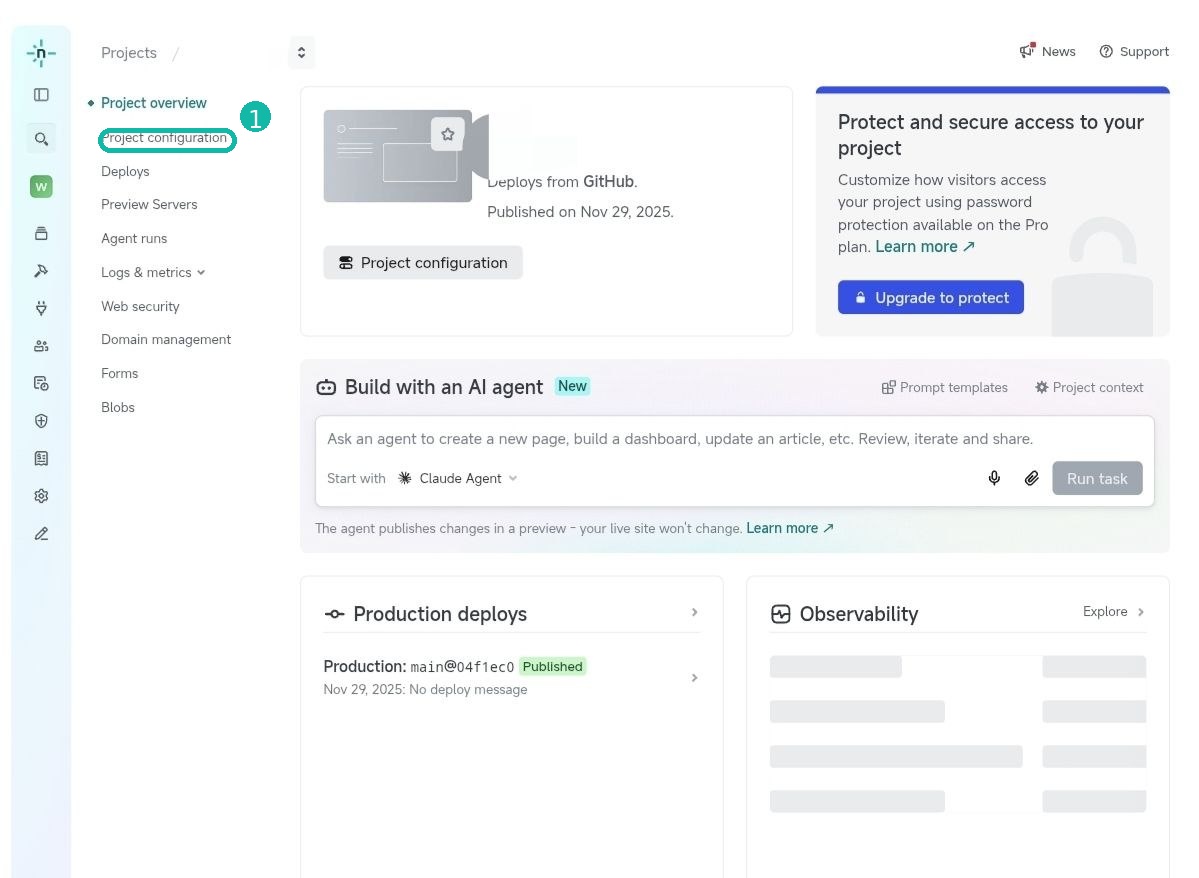Open the latest Production deploy main@04f1ec0
Viewport: 1199px width, 878px height.
pos(462,666)
